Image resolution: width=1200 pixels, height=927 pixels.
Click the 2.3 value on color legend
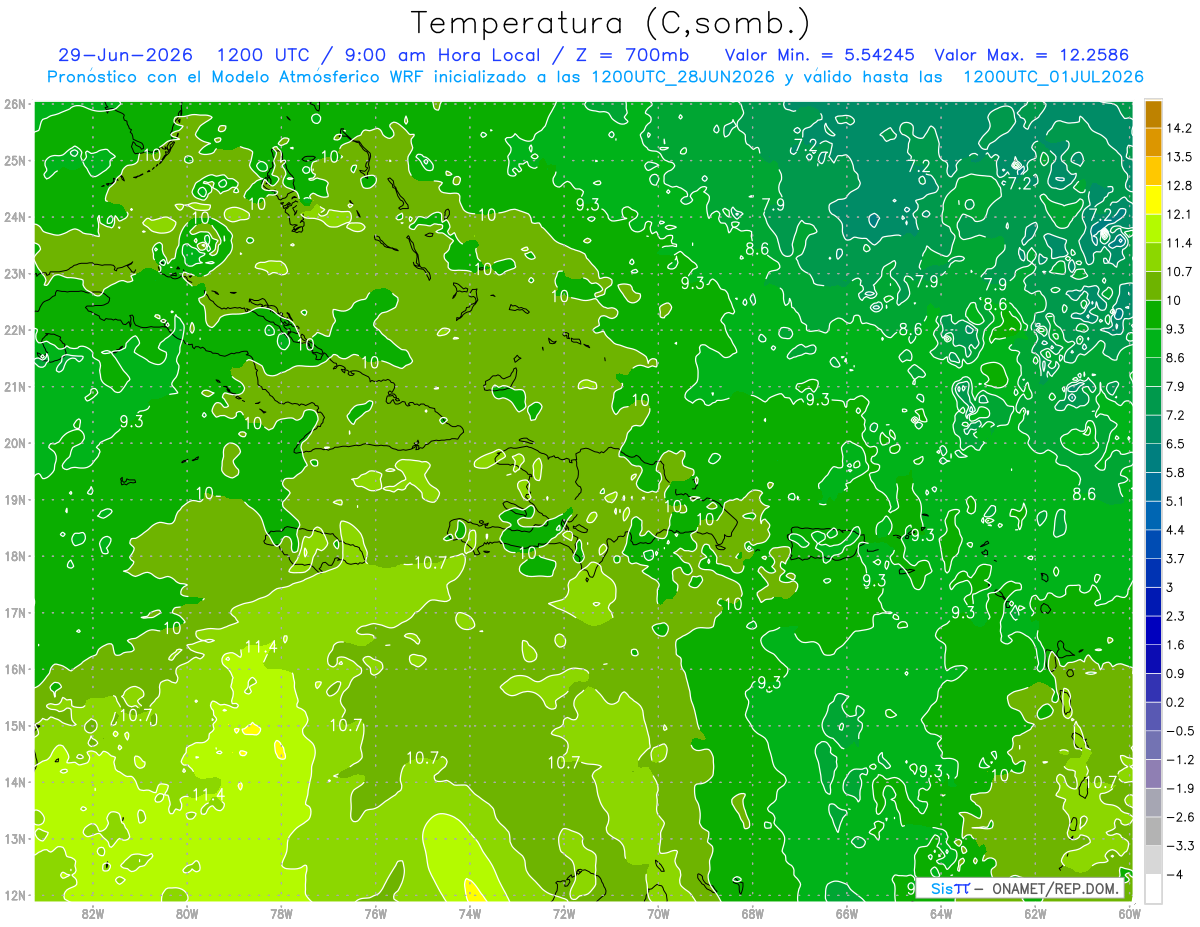1175,616
